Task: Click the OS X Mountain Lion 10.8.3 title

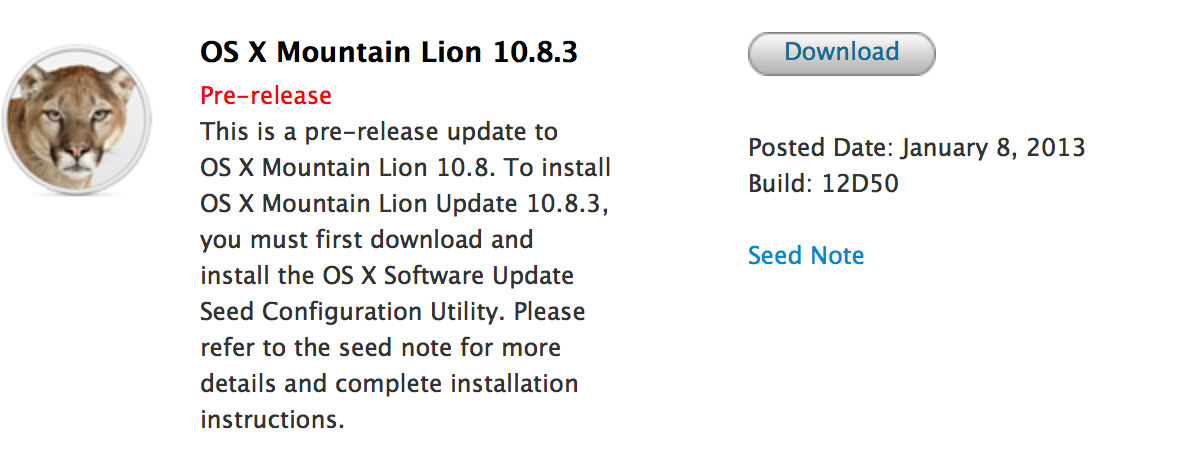Action: [x=388, y=52]
